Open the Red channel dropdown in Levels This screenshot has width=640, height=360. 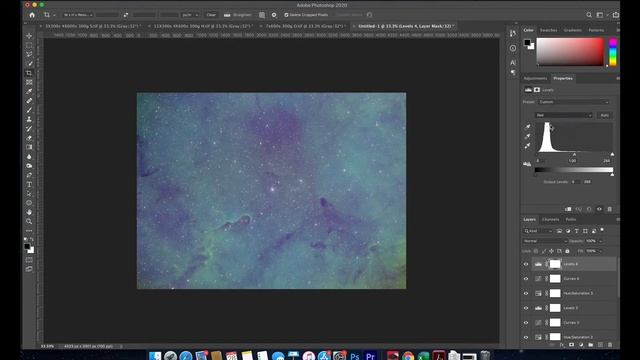(564, 115)
